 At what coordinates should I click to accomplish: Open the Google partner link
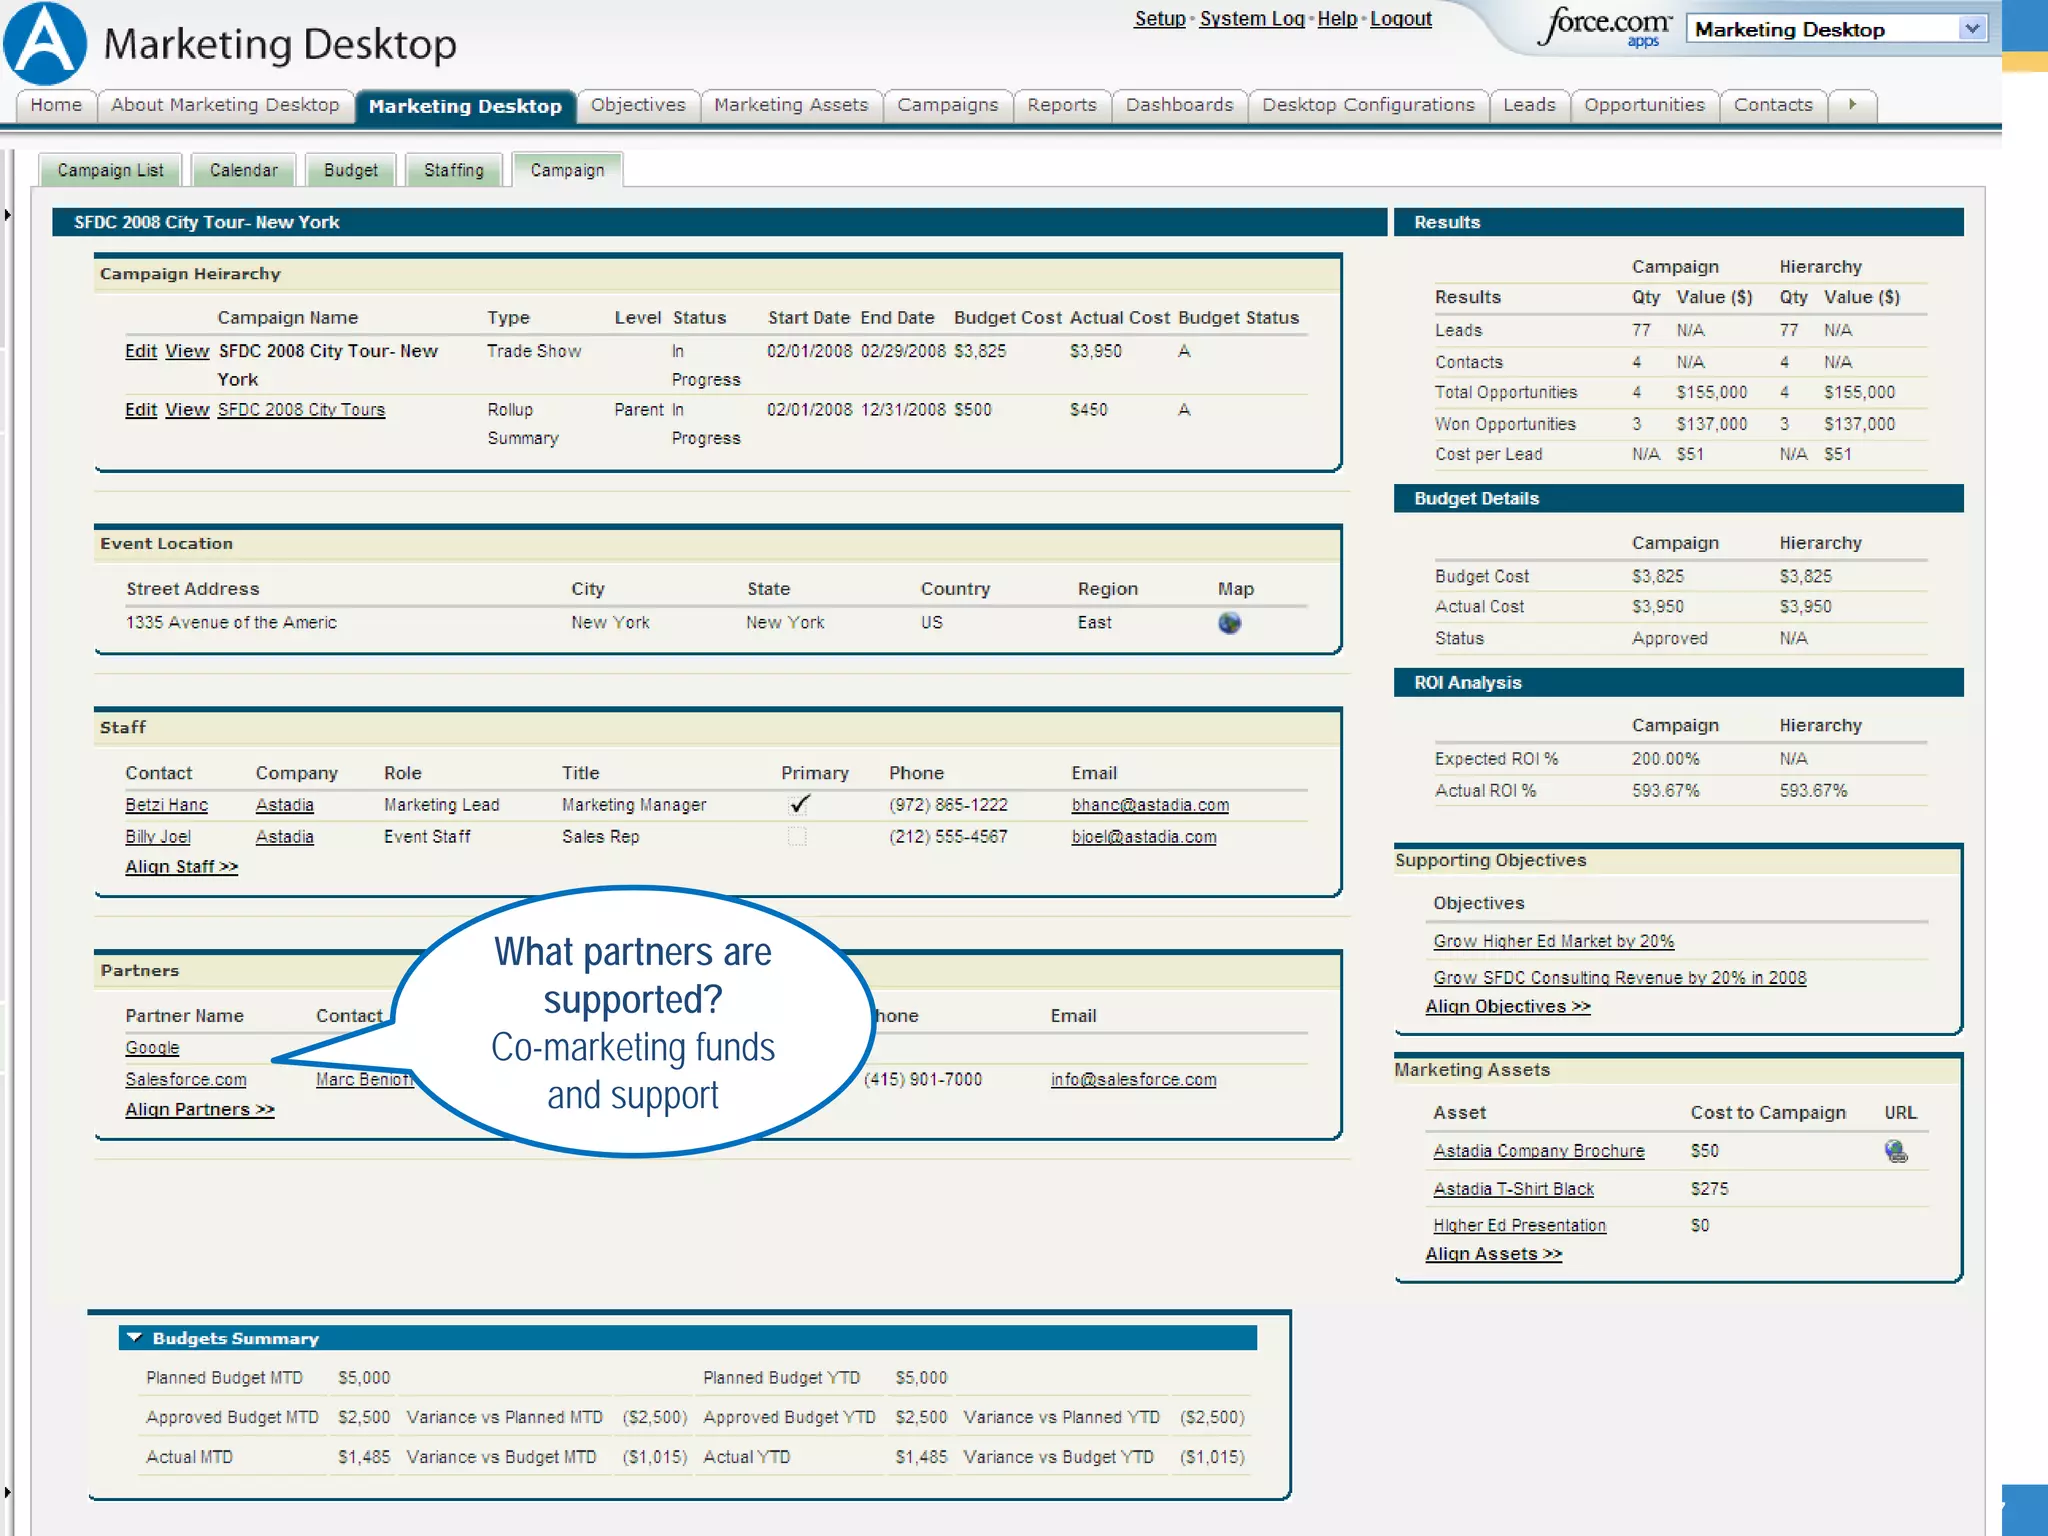(x=152, y=1048)
